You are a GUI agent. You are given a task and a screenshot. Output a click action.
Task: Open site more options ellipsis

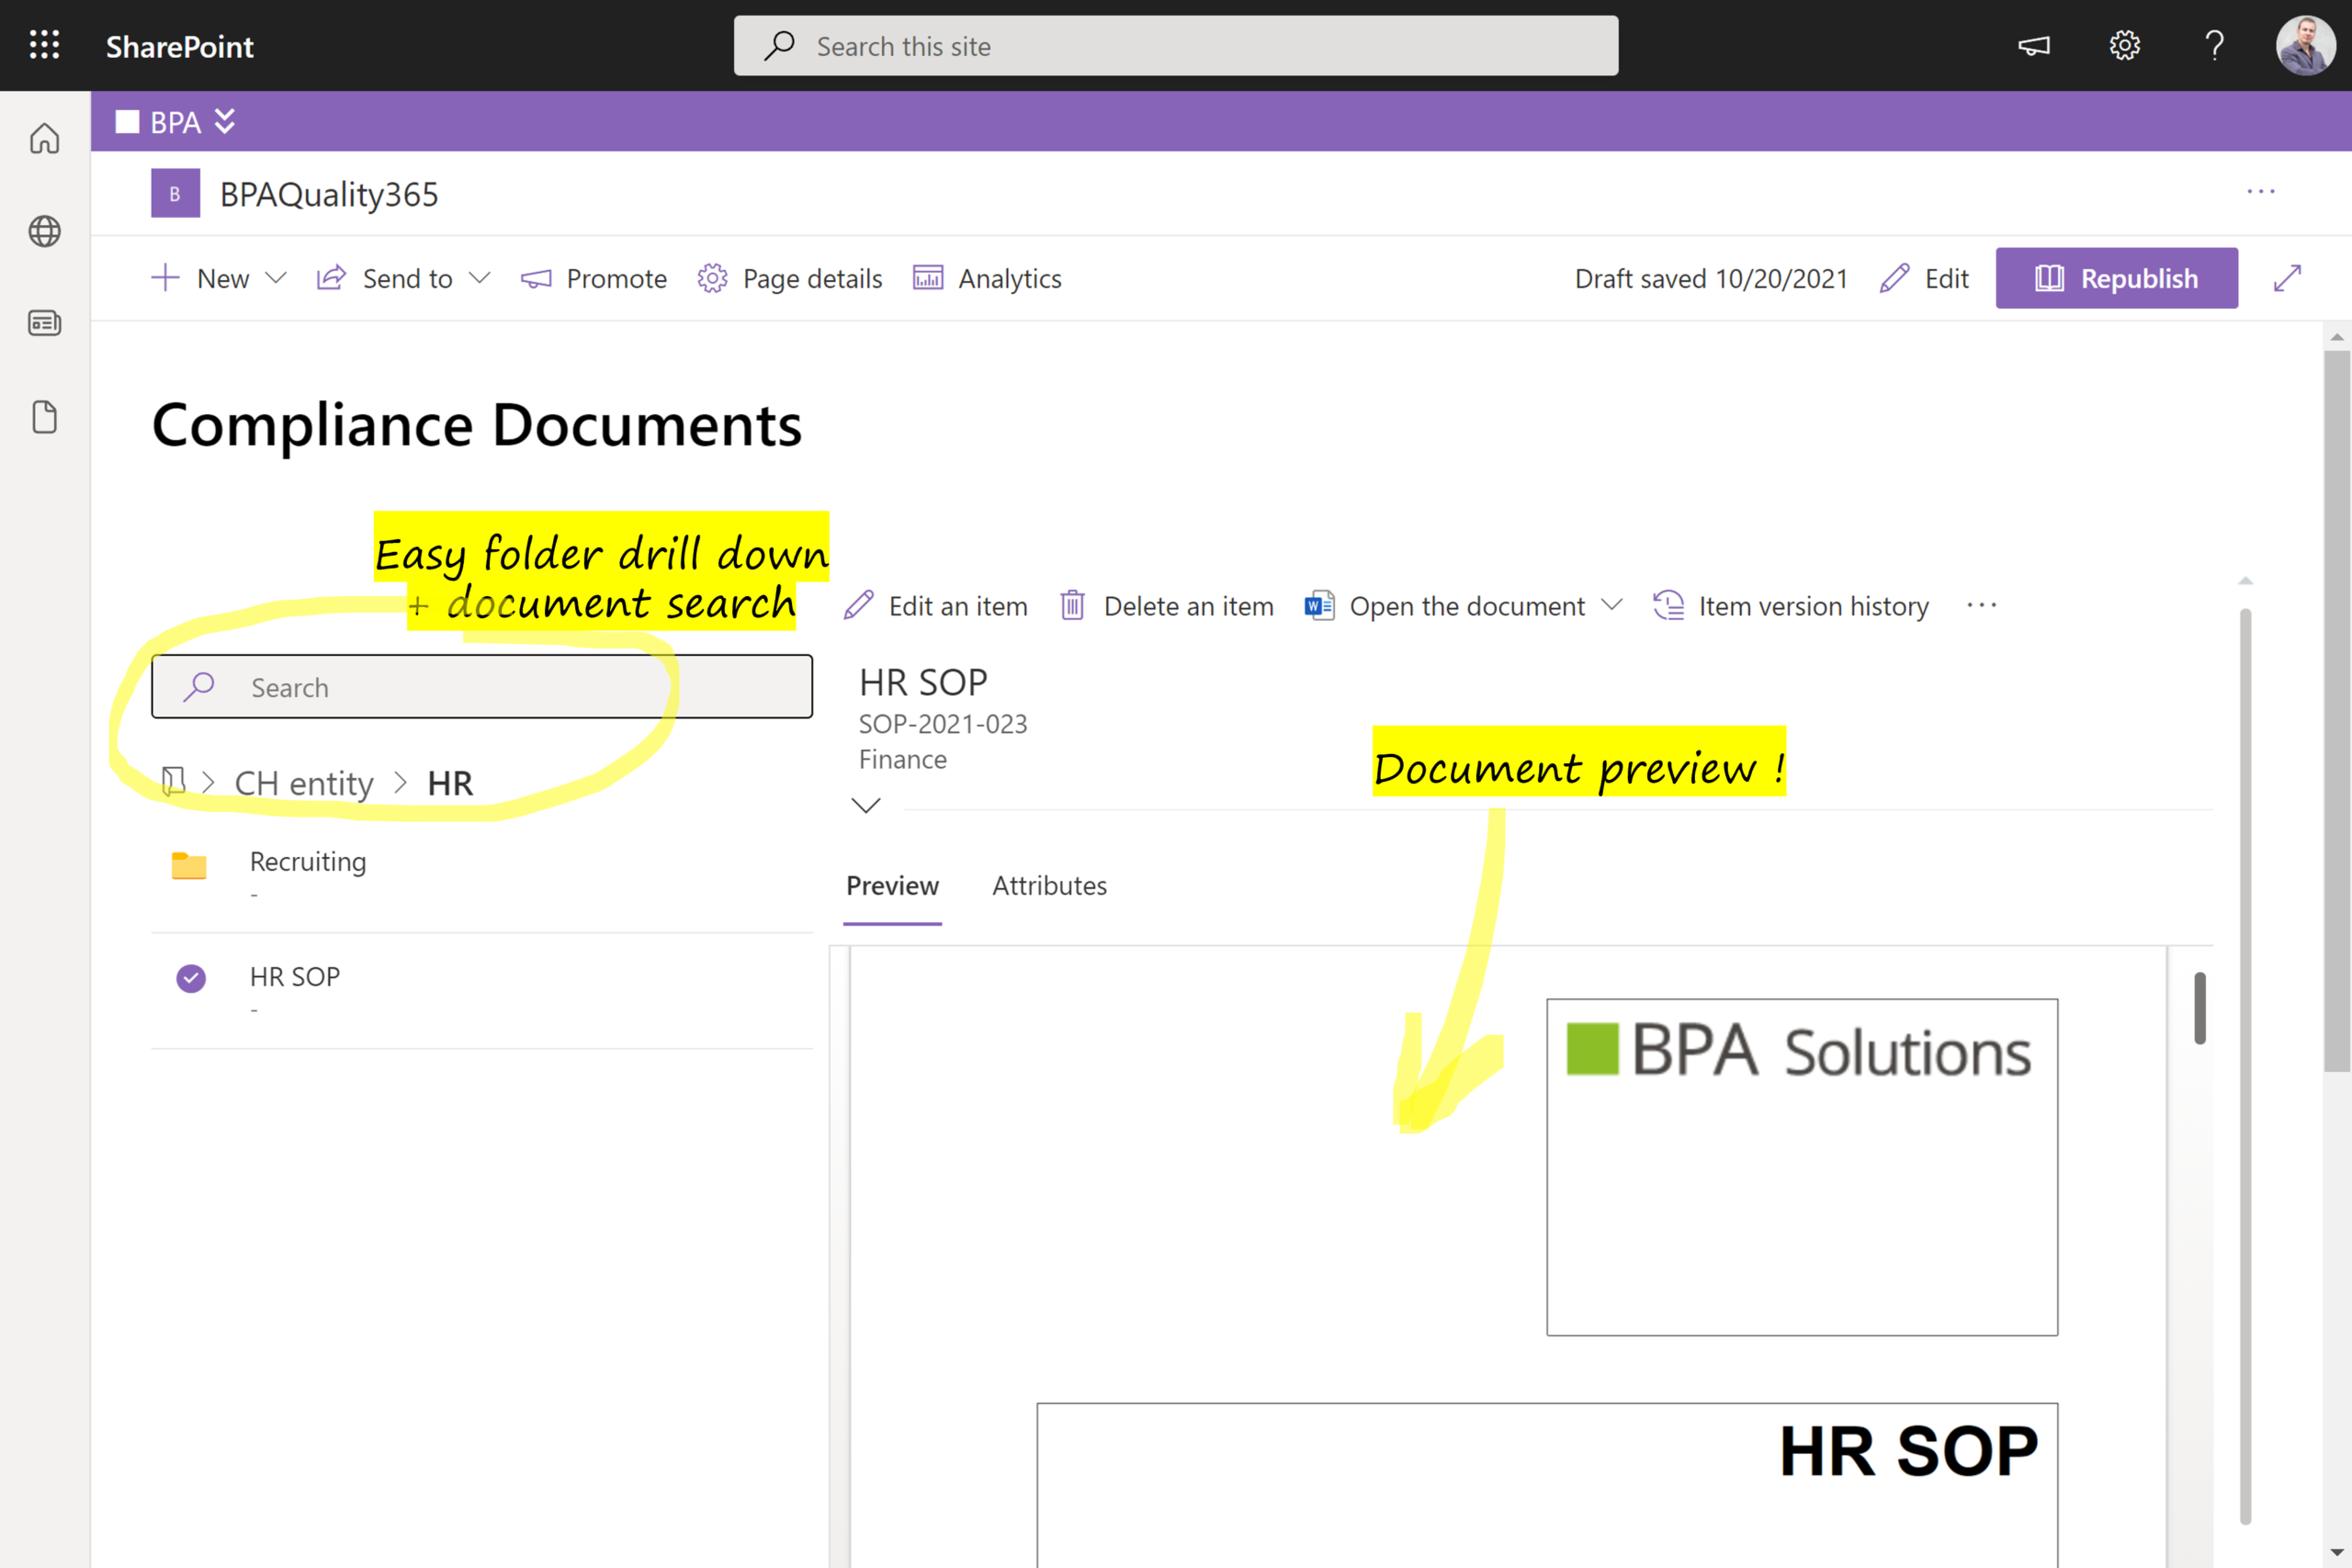coord(2261,192)
